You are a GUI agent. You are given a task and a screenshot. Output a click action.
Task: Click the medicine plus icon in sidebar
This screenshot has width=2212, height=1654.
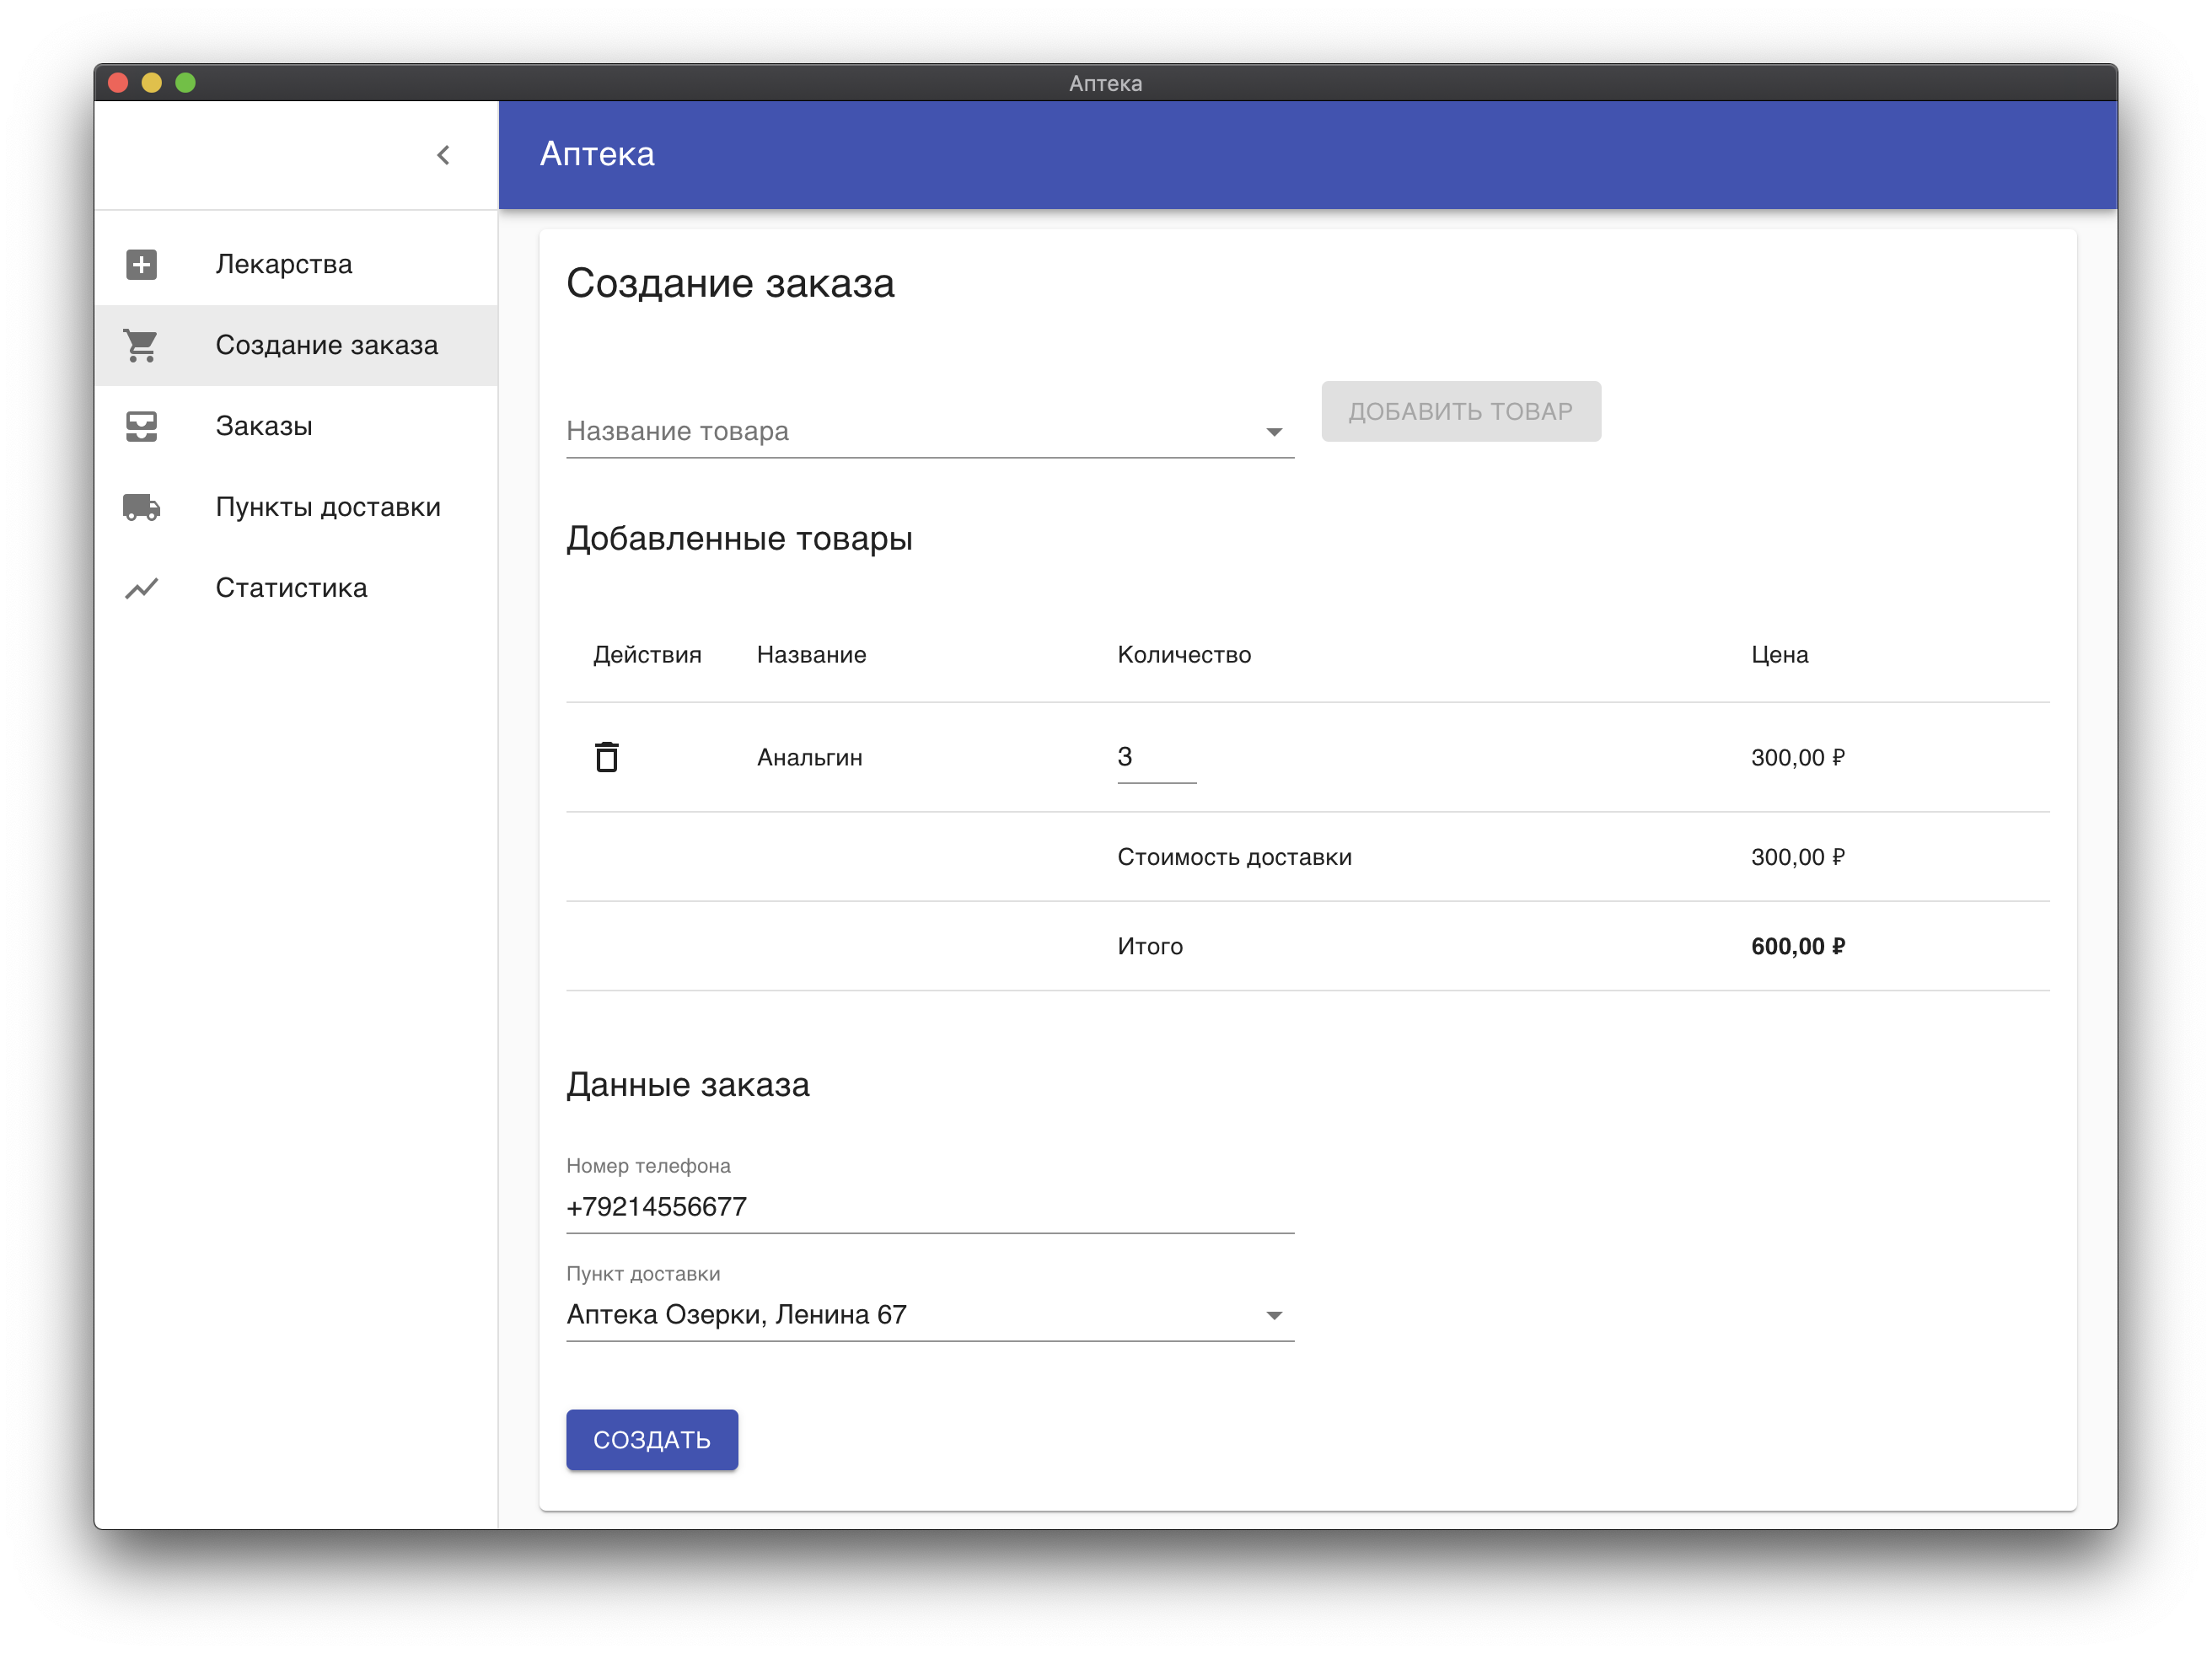coord(141,264)
